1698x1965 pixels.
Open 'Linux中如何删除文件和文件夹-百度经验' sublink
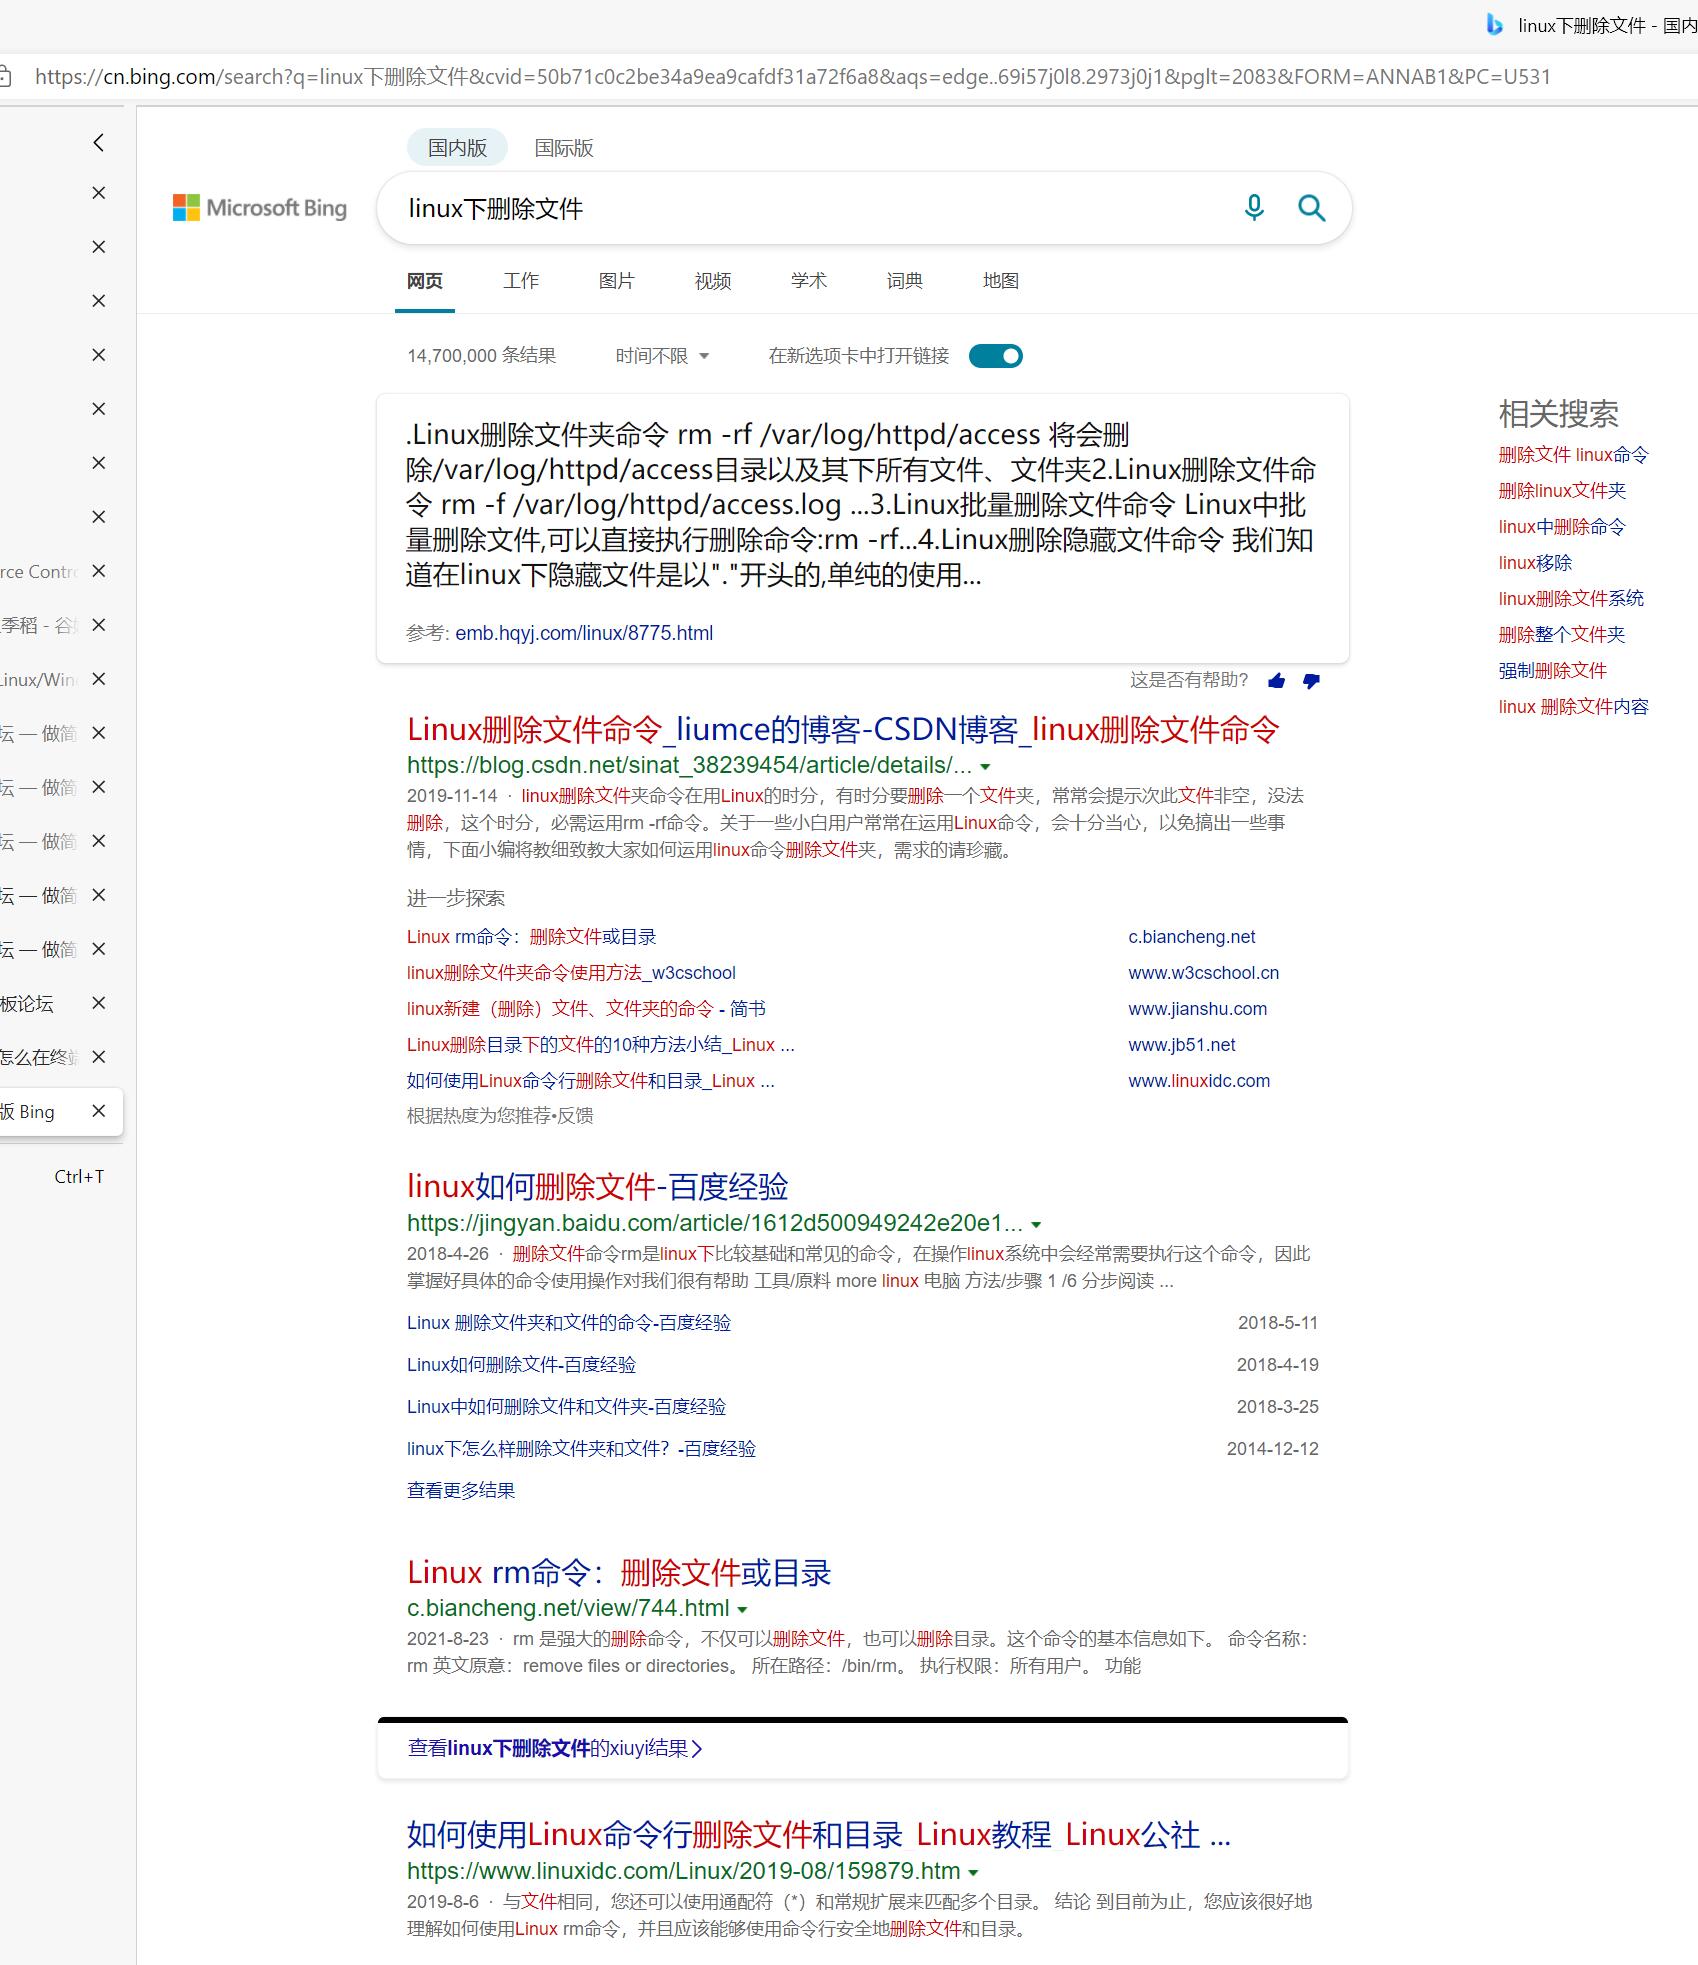click(x=566, y=1407)
